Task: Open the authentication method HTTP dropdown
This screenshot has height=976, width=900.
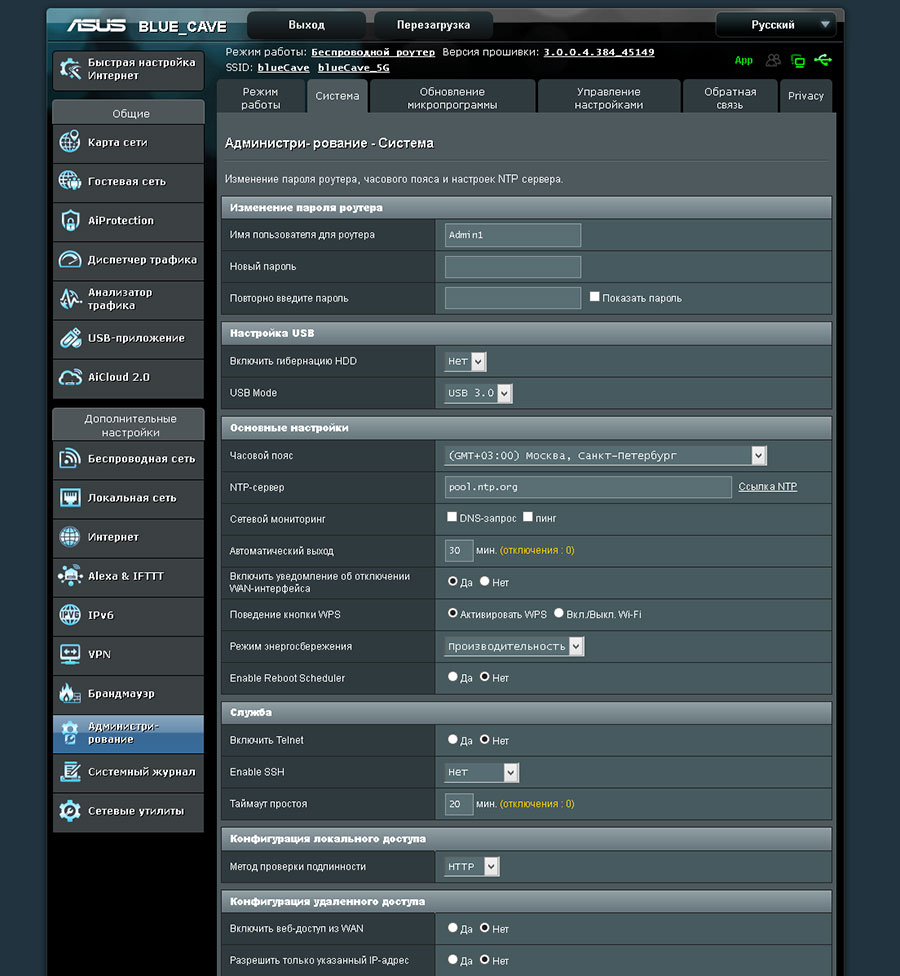Action: pyautogui.click(x=472, y=866)
